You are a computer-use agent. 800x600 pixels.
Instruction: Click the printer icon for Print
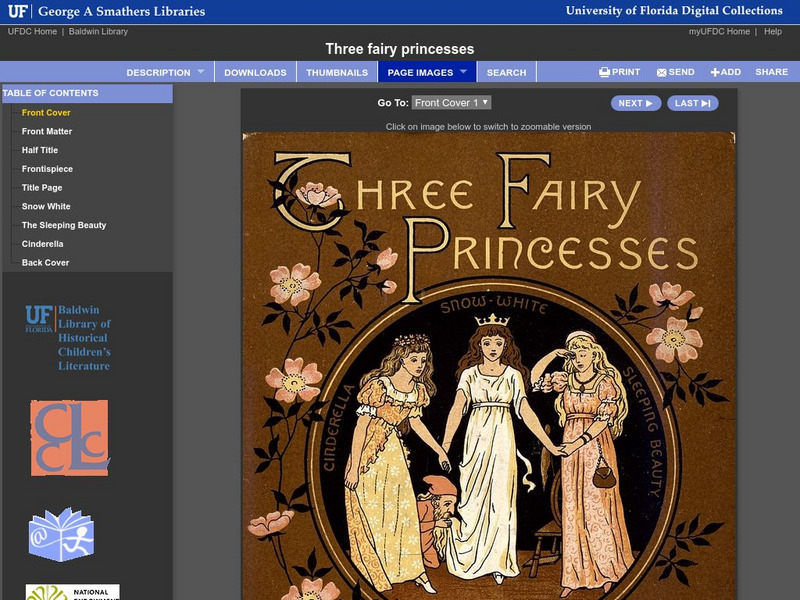click(x=604, y=72)
